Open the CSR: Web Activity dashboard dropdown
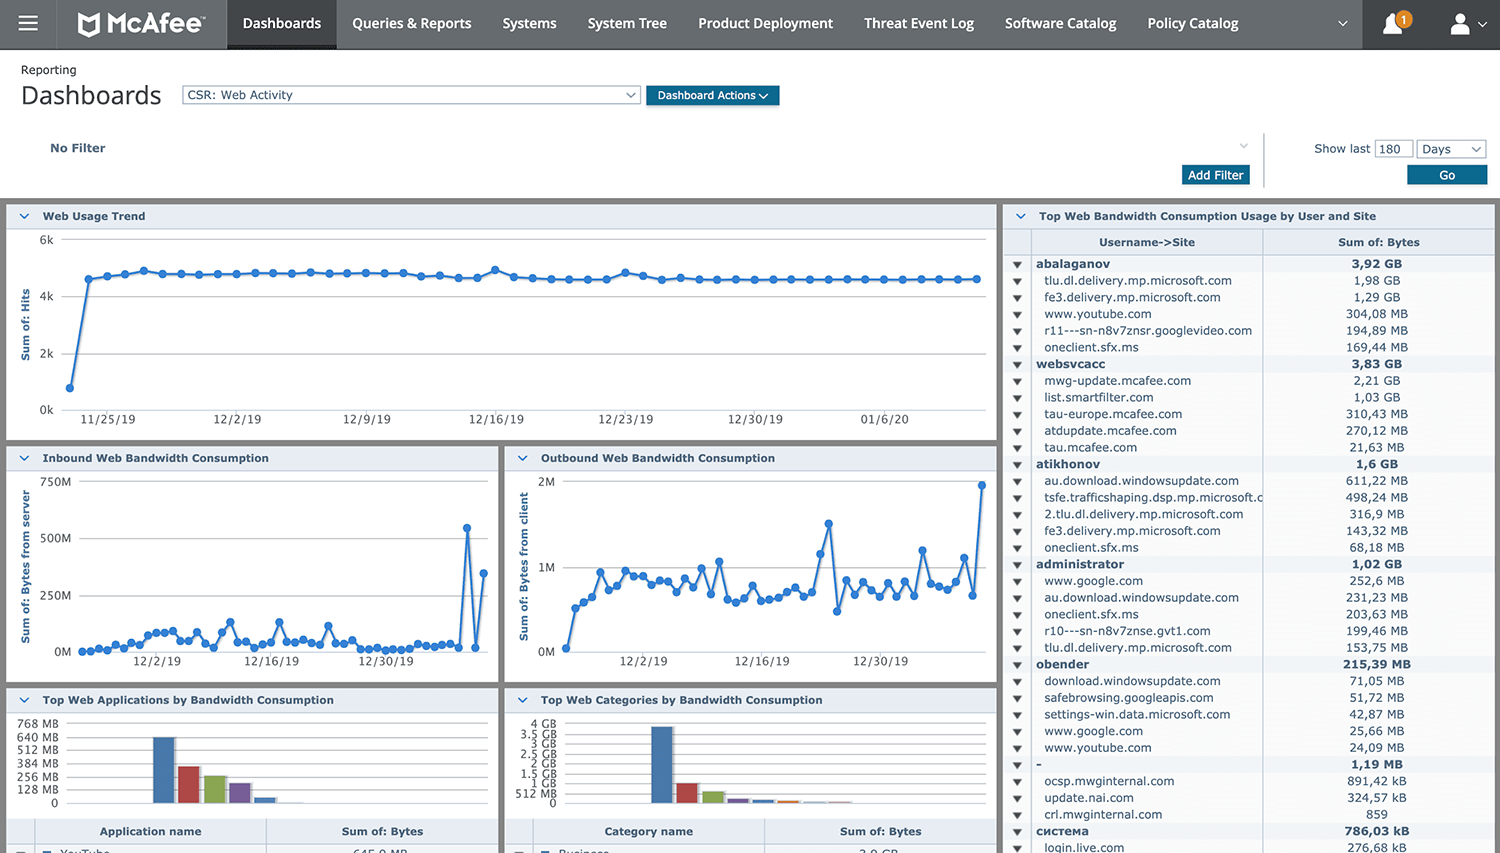Viewport: 1500px width, 853px height. coord(411,95)
